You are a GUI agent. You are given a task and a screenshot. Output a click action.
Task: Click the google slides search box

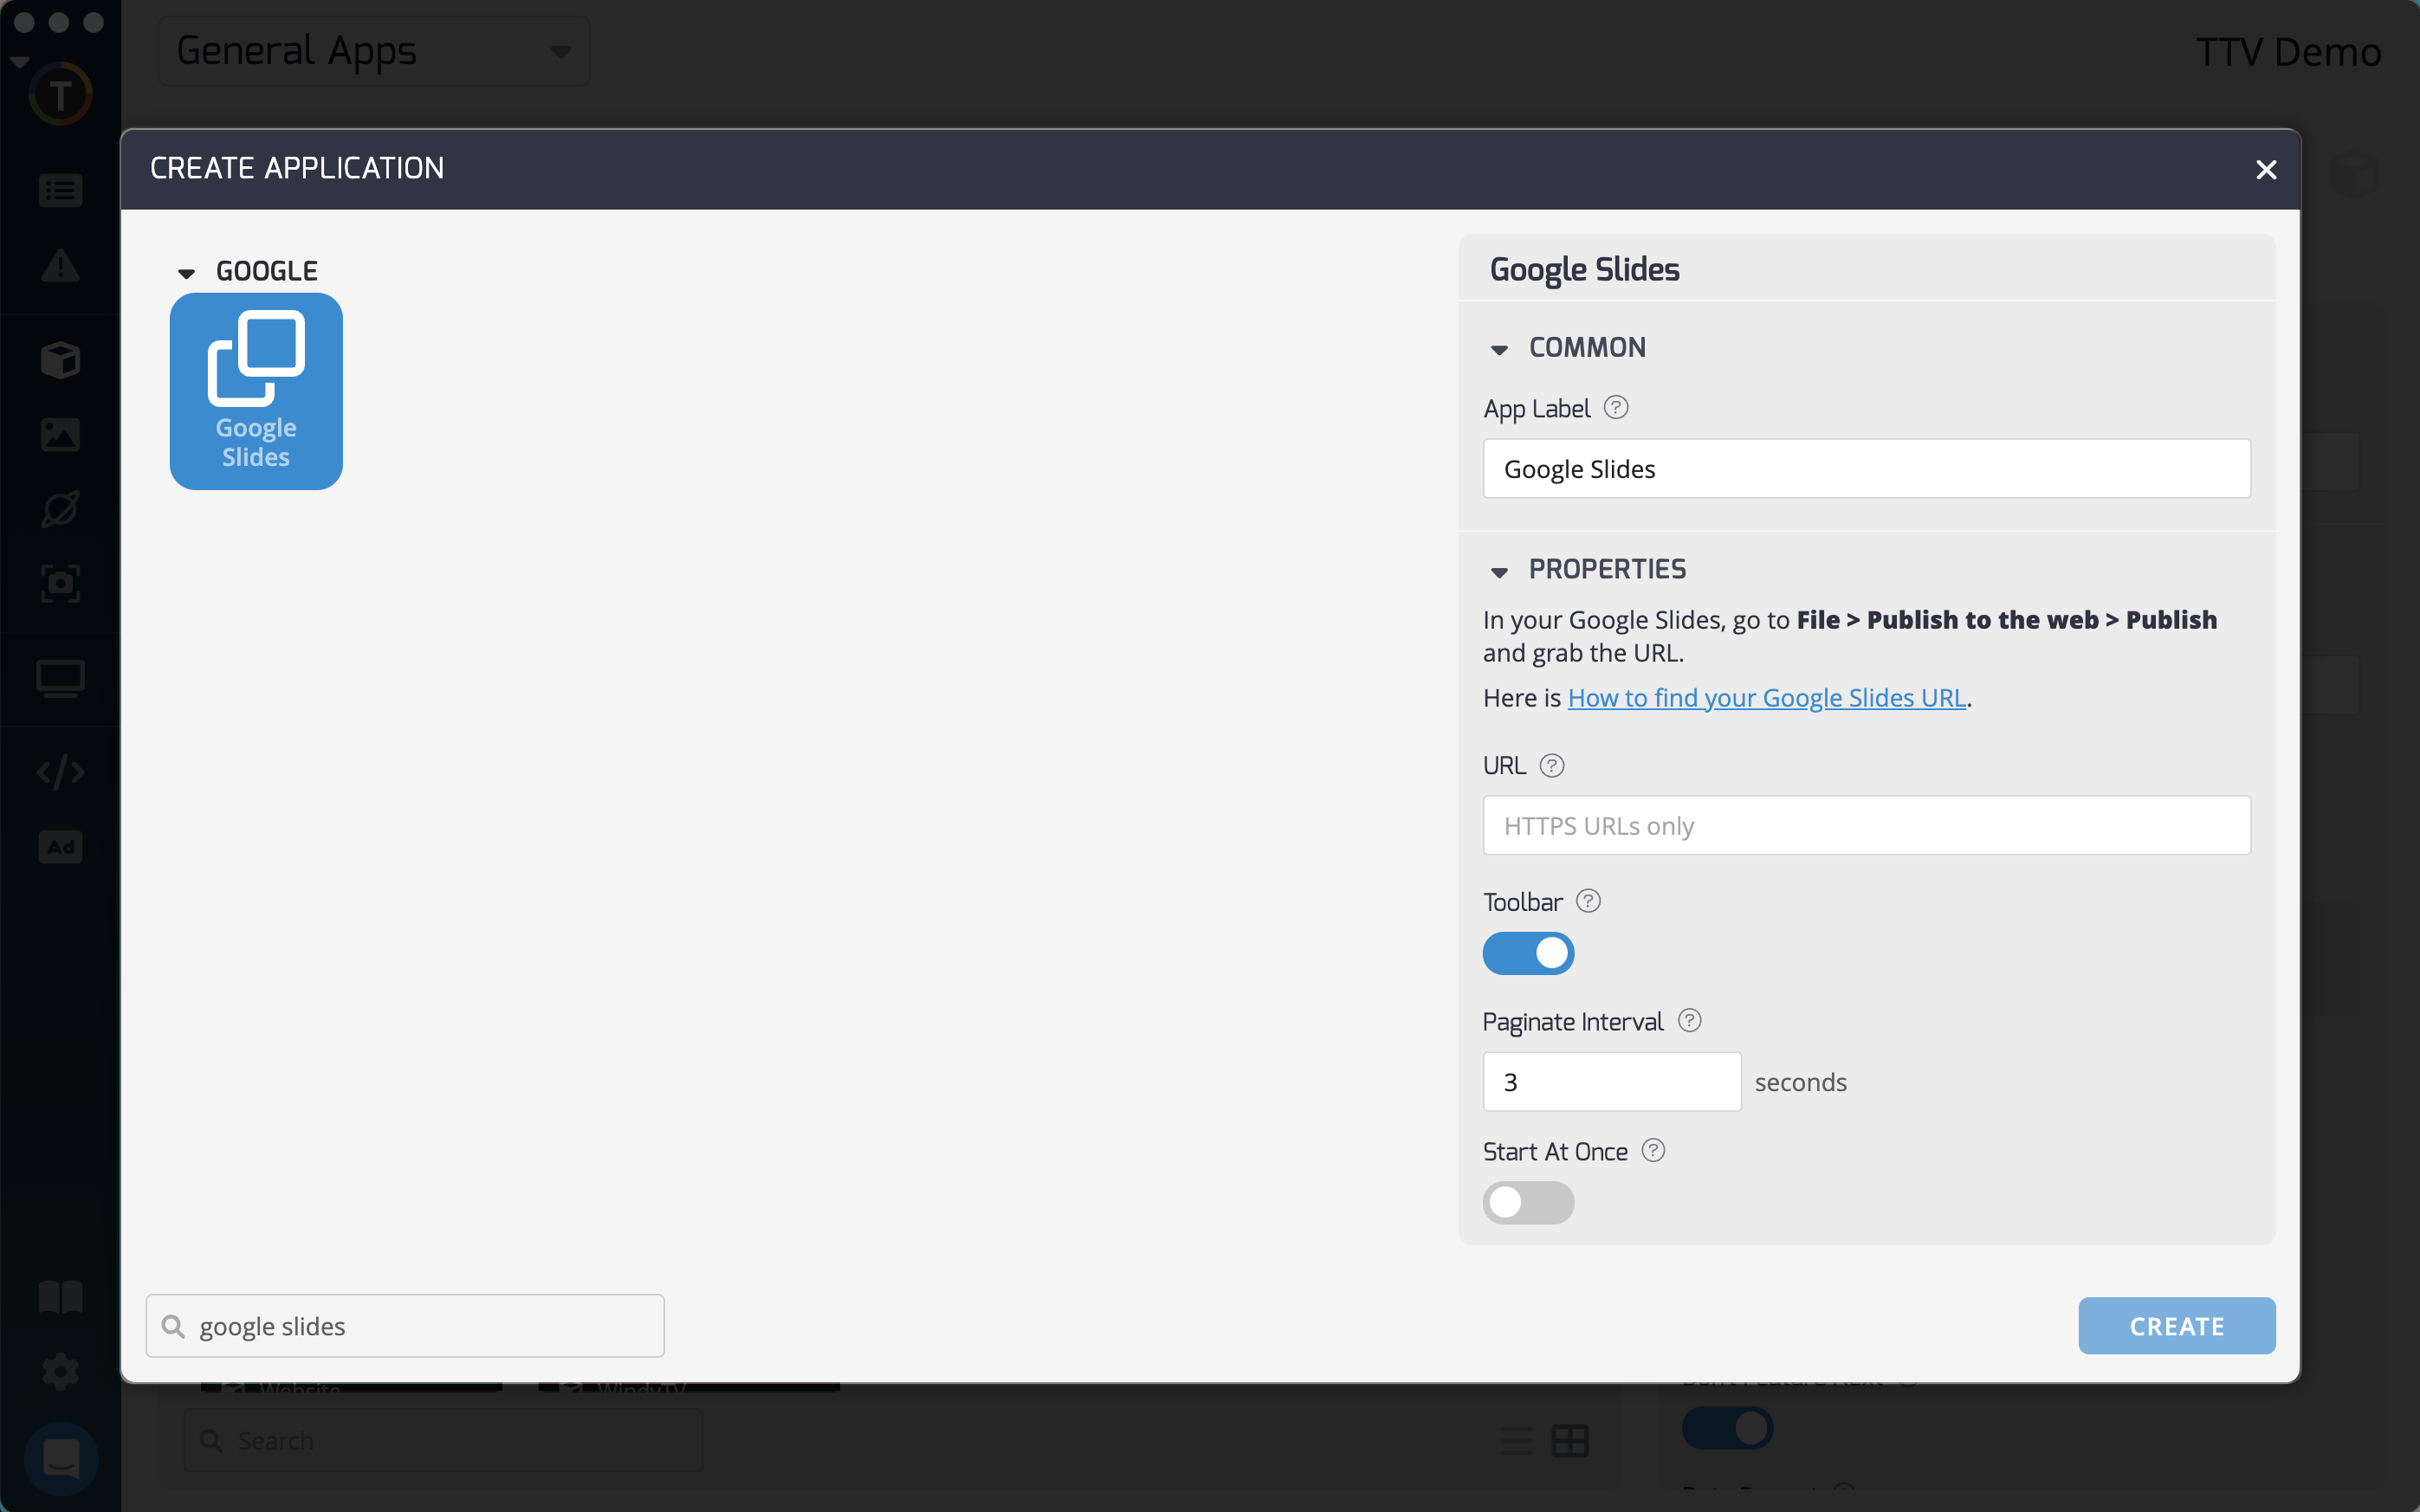(420, 1326)
